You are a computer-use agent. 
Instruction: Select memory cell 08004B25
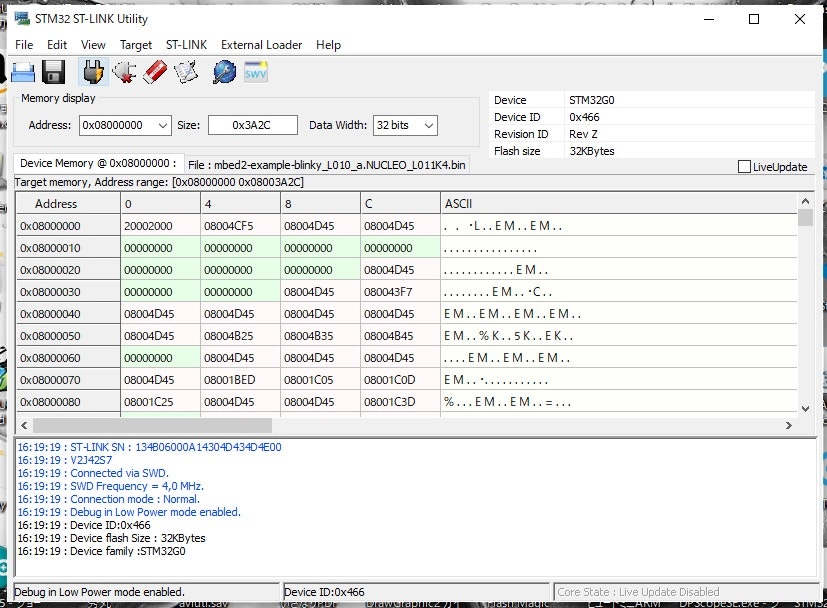pos(241,336)
